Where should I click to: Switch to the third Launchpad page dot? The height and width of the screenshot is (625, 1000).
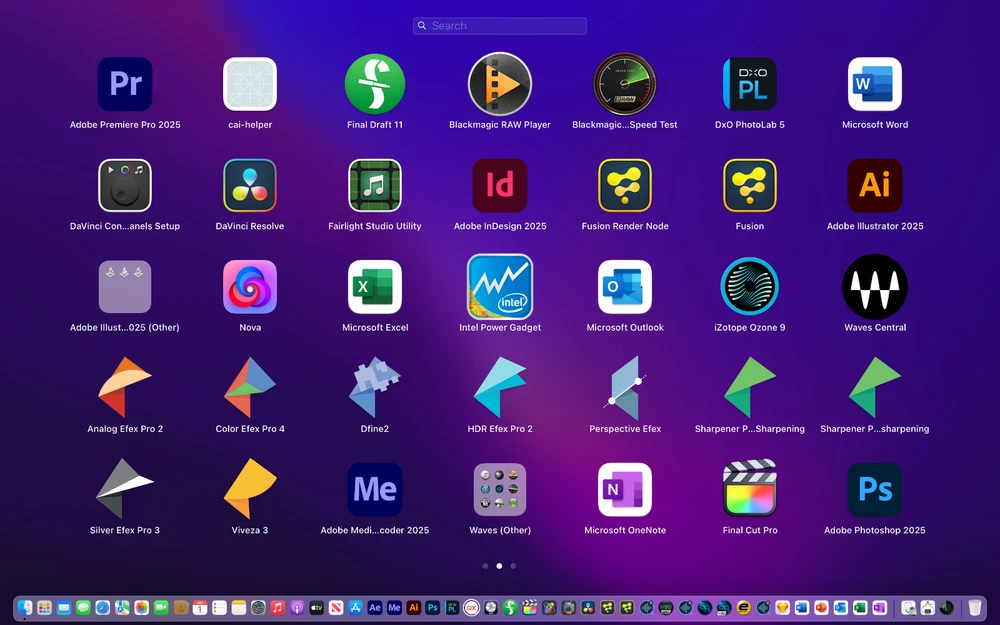point(513,566)
